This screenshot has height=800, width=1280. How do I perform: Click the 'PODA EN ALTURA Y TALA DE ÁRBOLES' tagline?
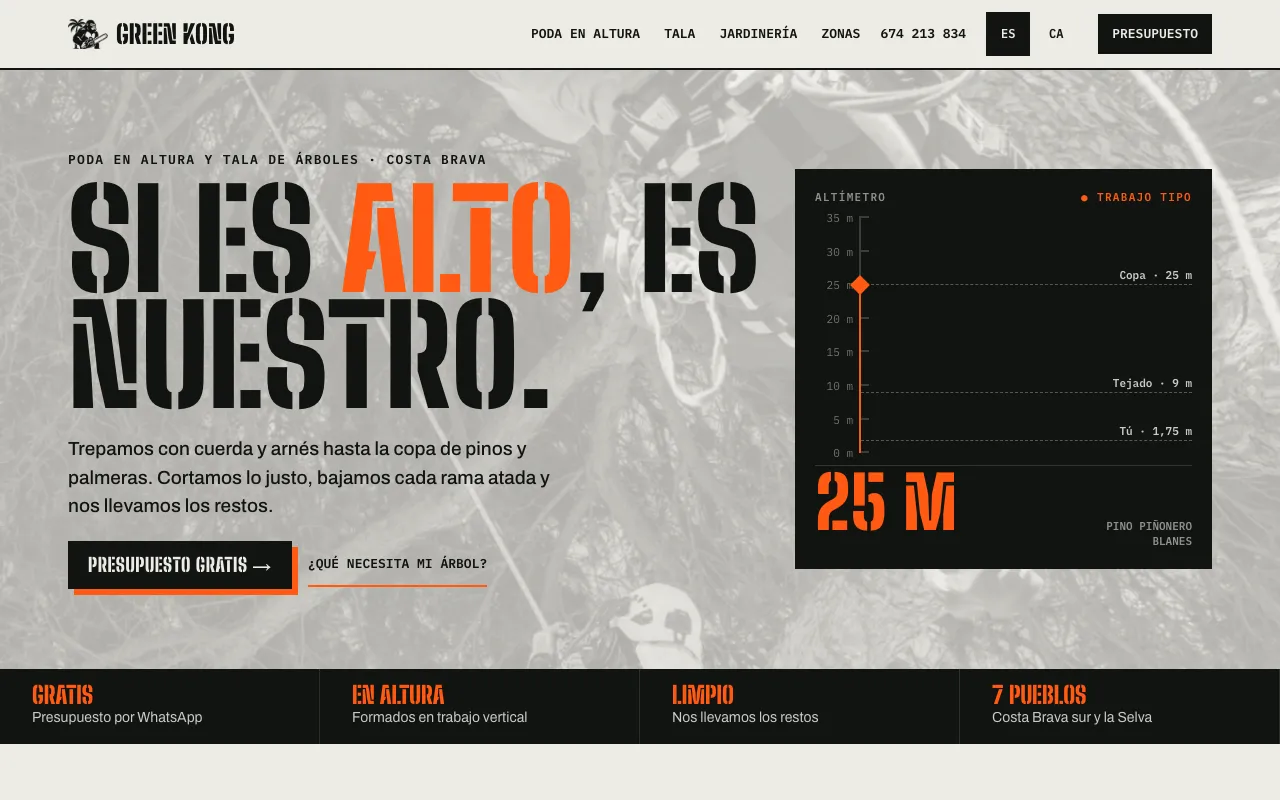point(213,159)
